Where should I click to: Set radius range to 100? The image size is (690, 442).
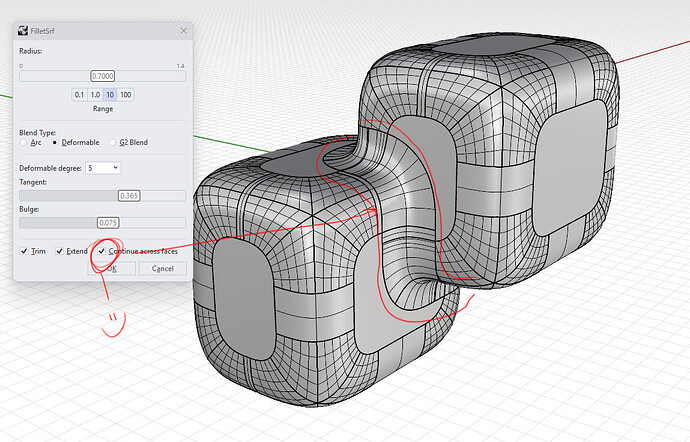tap(126, 95)
